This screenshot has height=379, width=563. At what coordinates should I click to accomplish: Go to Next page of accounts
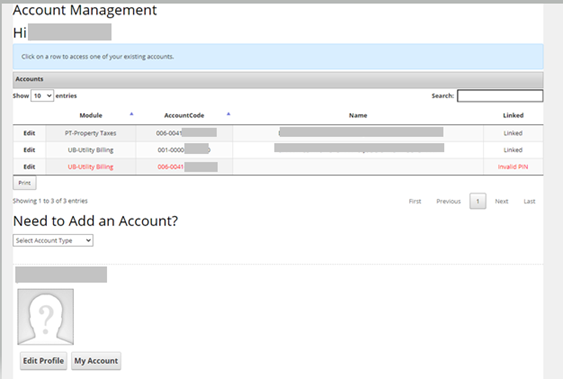click(501, 201)
